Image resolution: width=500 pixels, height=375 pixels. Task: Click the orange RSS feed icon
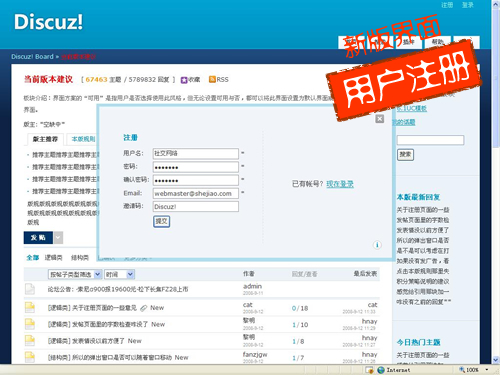212,79
